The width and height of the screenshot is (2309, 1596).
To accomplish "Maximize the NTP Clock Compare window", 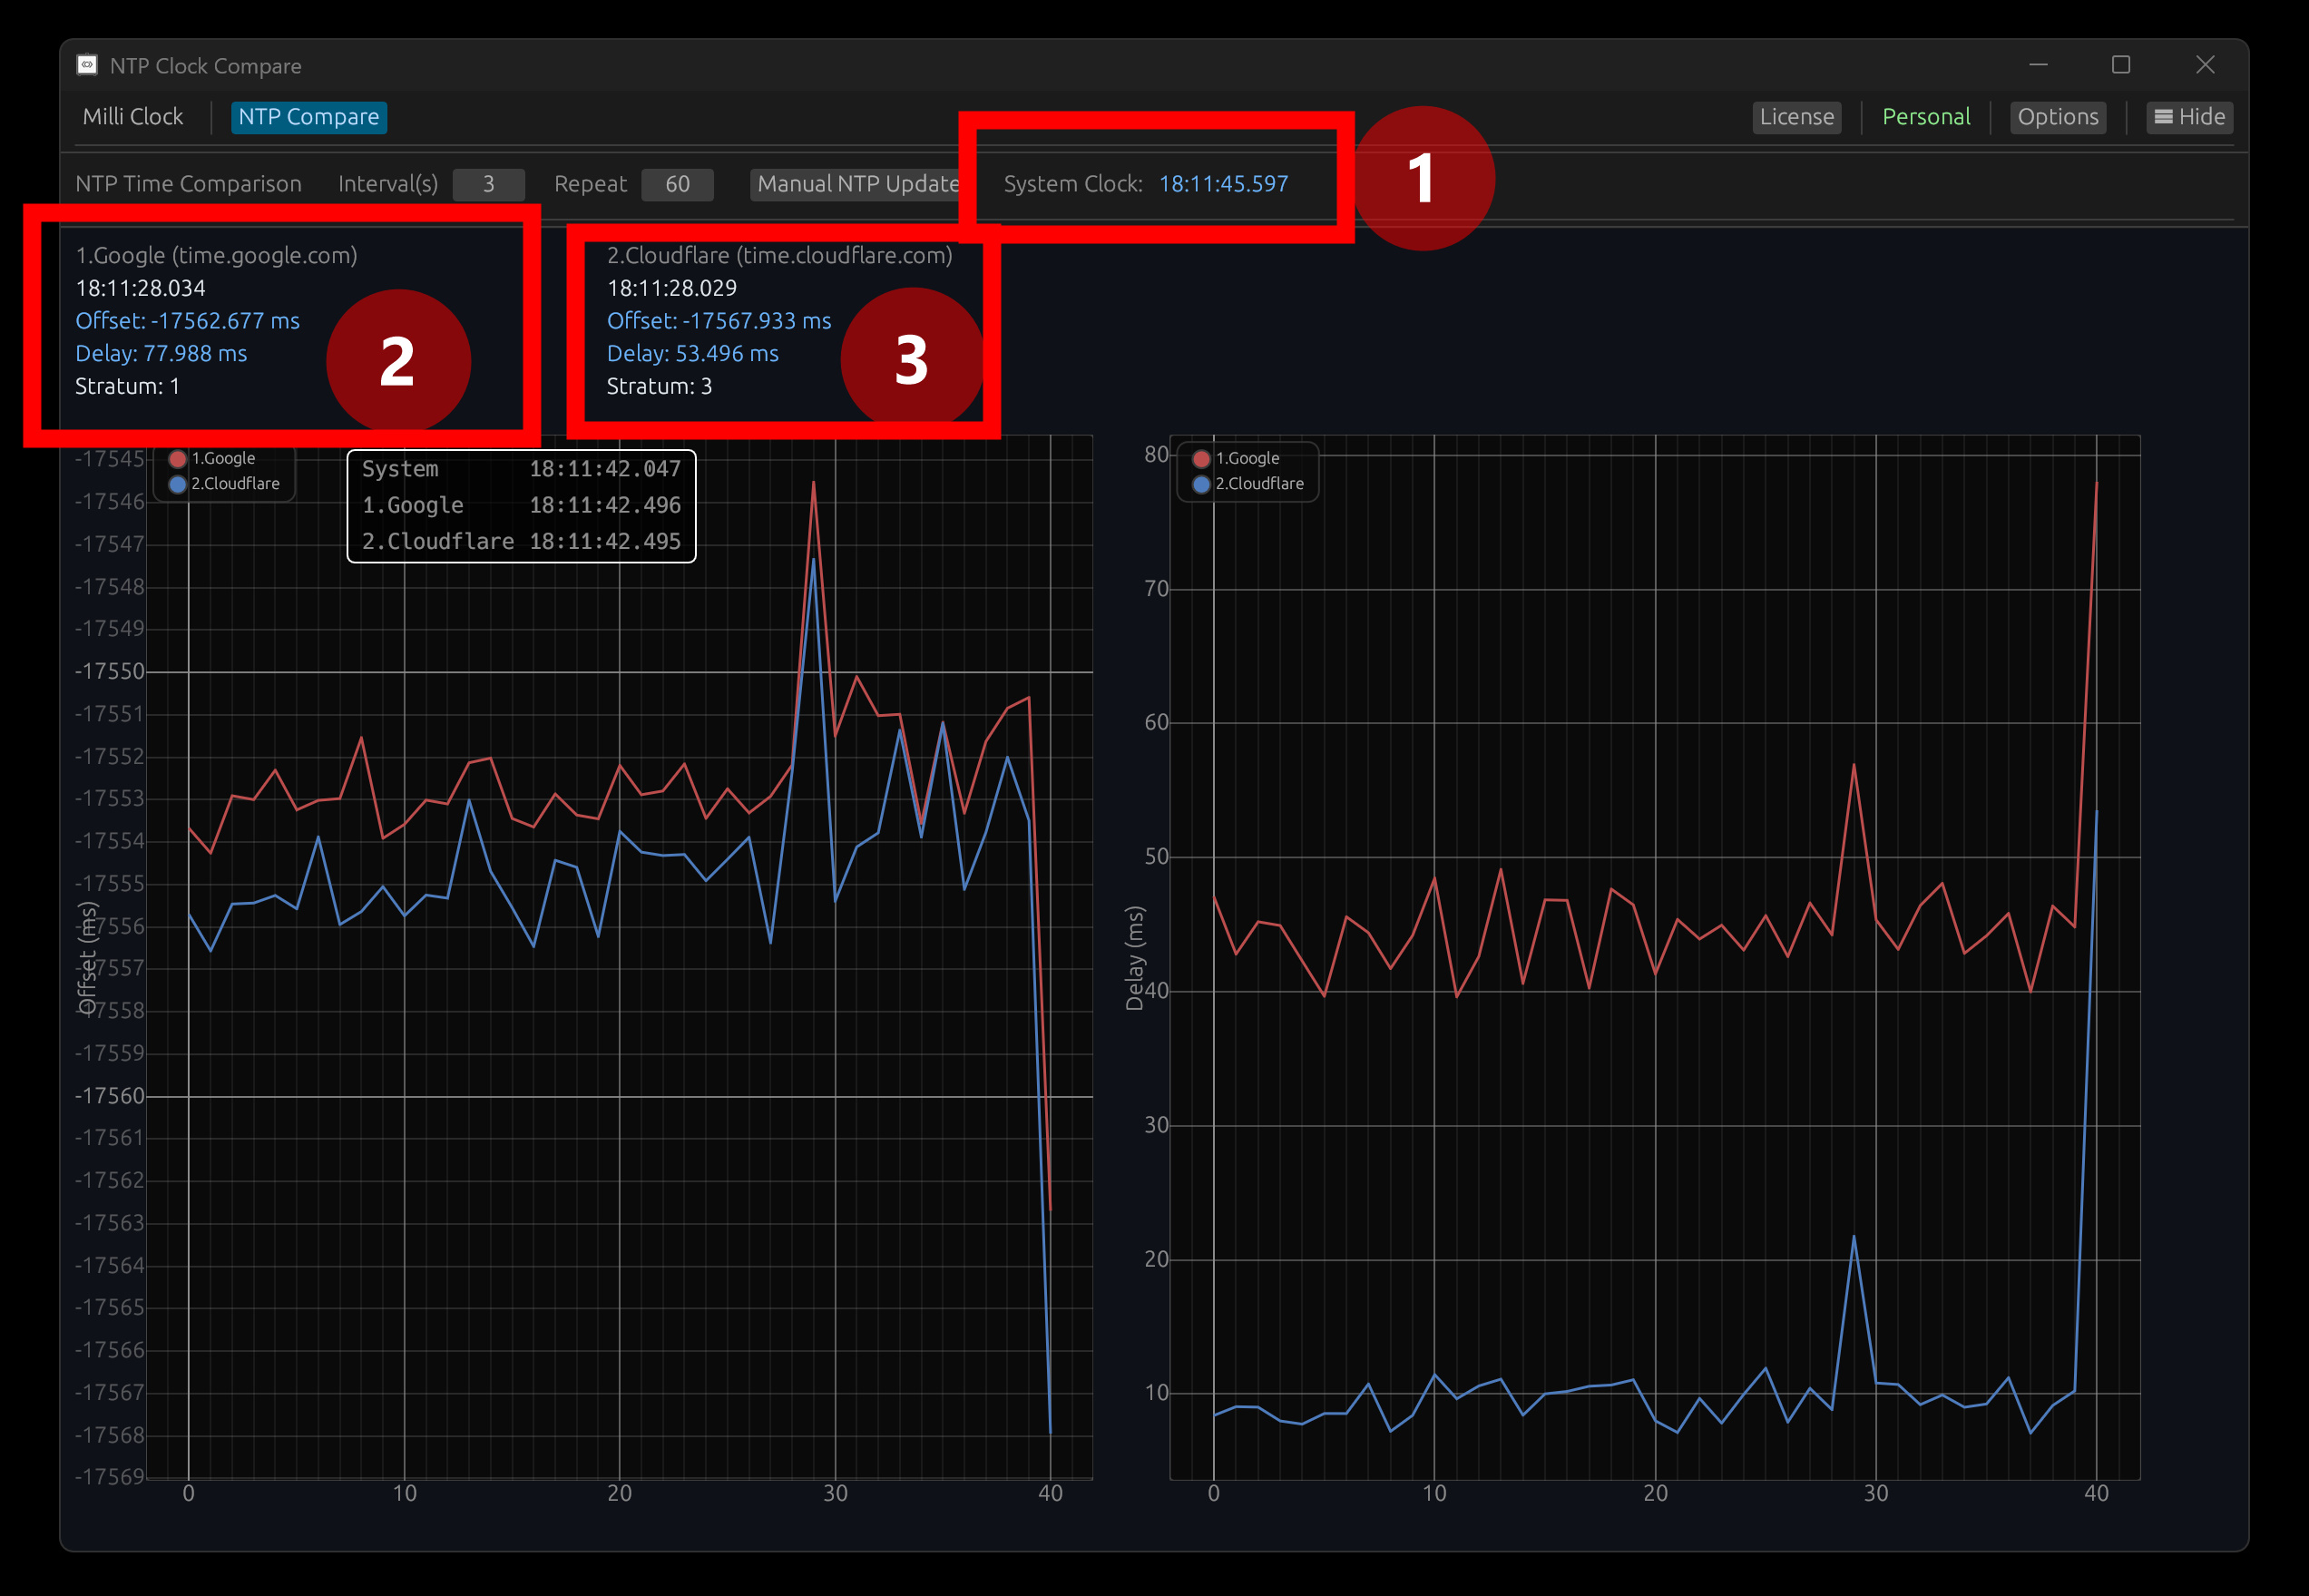I will pyautogui.click(x=2120, y=65).
